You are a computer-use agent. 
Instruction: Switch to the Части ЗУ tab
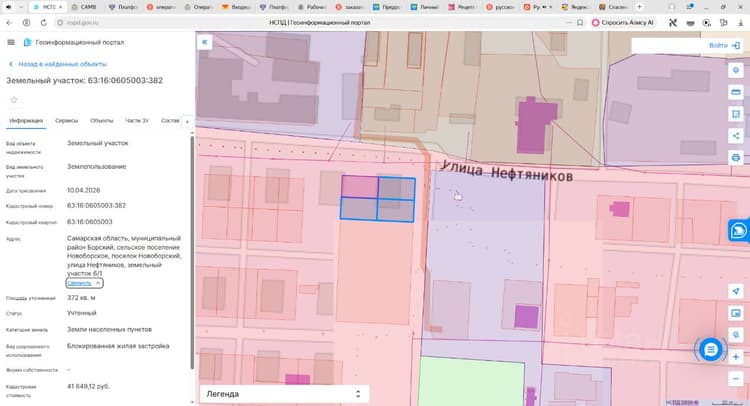pyautogui.click(x=137, y=121)
